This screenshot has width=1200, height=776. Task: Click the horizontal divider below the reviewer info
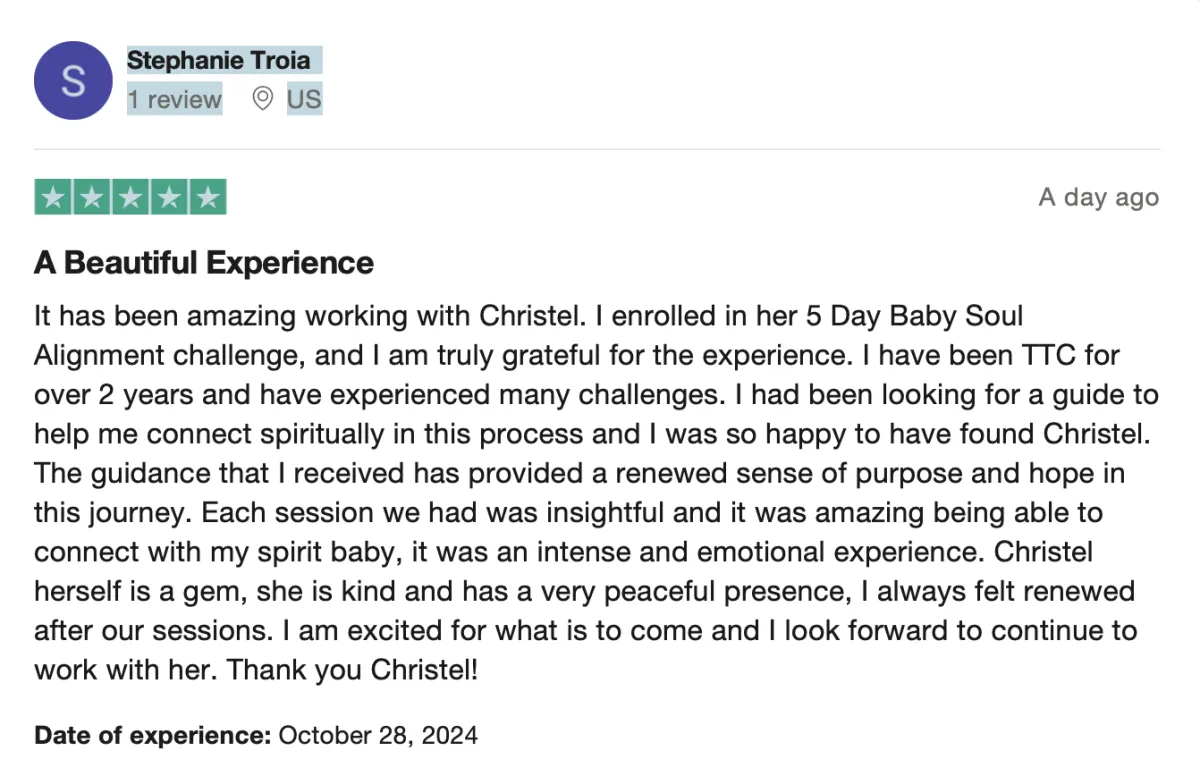[x=597, y=149]
